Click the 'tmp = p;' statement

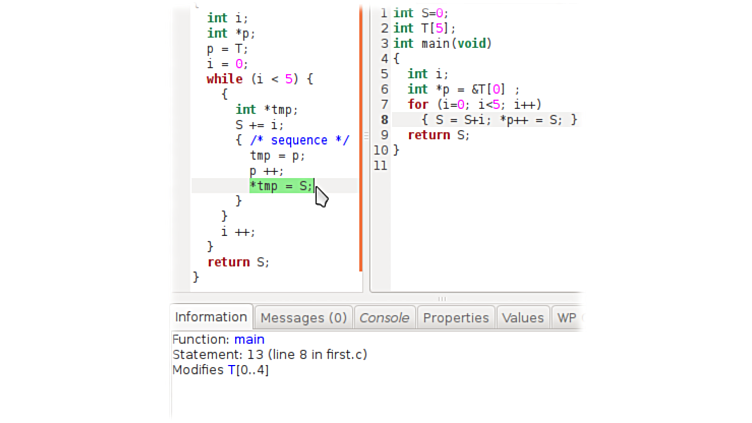coord(277,155)
